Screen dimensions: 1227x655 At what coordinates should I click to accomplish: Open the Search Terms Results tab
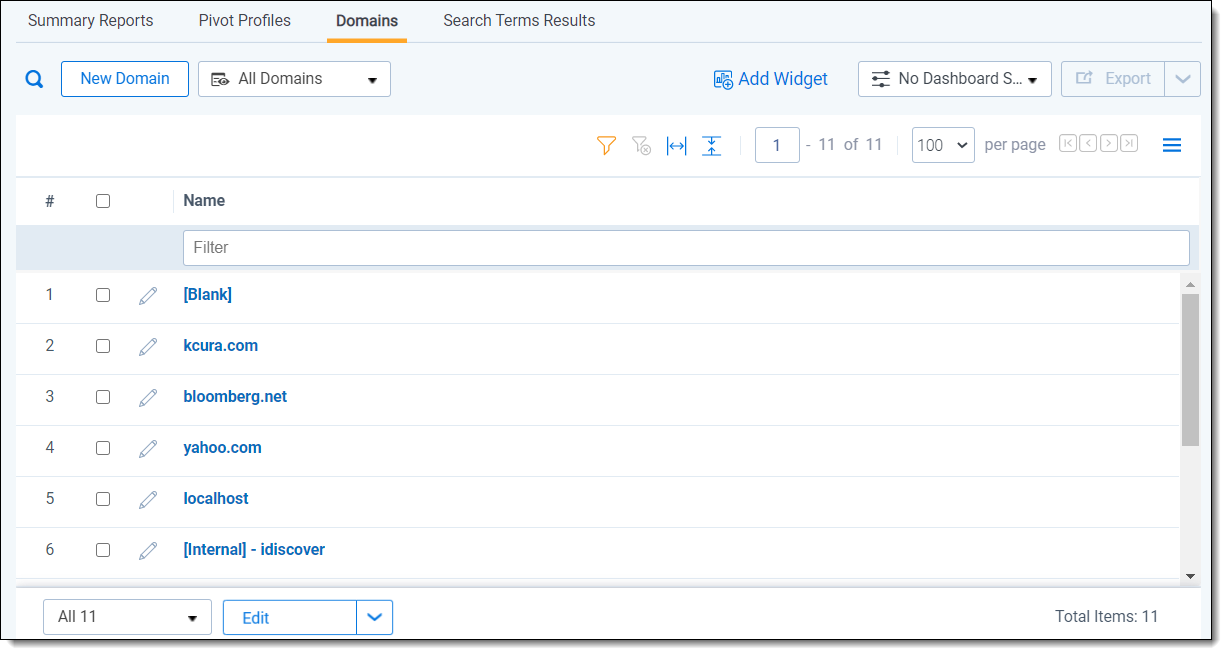pos(519,20)
